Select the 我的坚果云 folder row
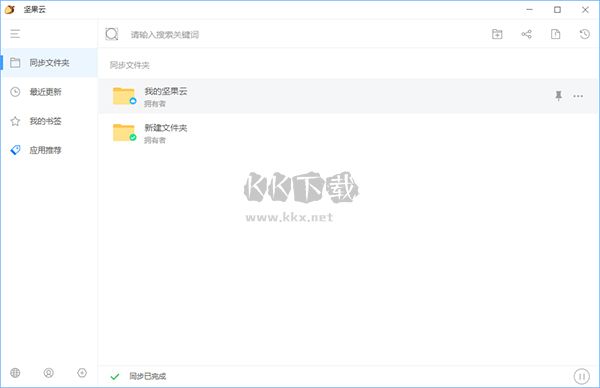 pos(348,96)
